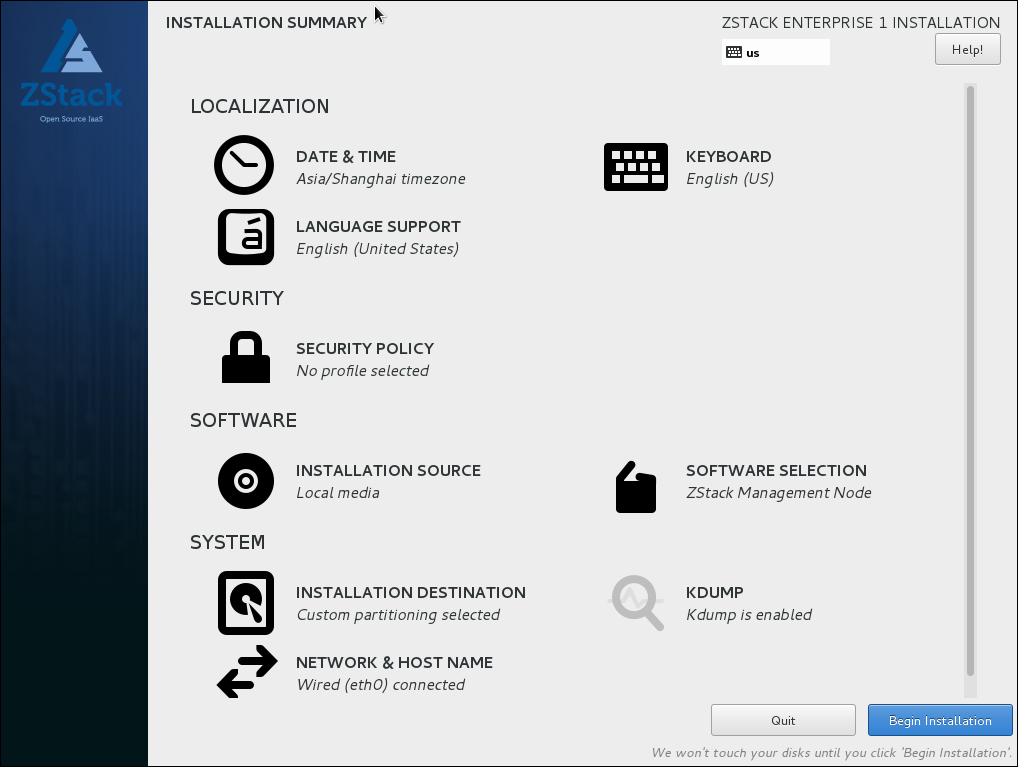Click the small keyboard icon beside 'us'

click(734, 53)
